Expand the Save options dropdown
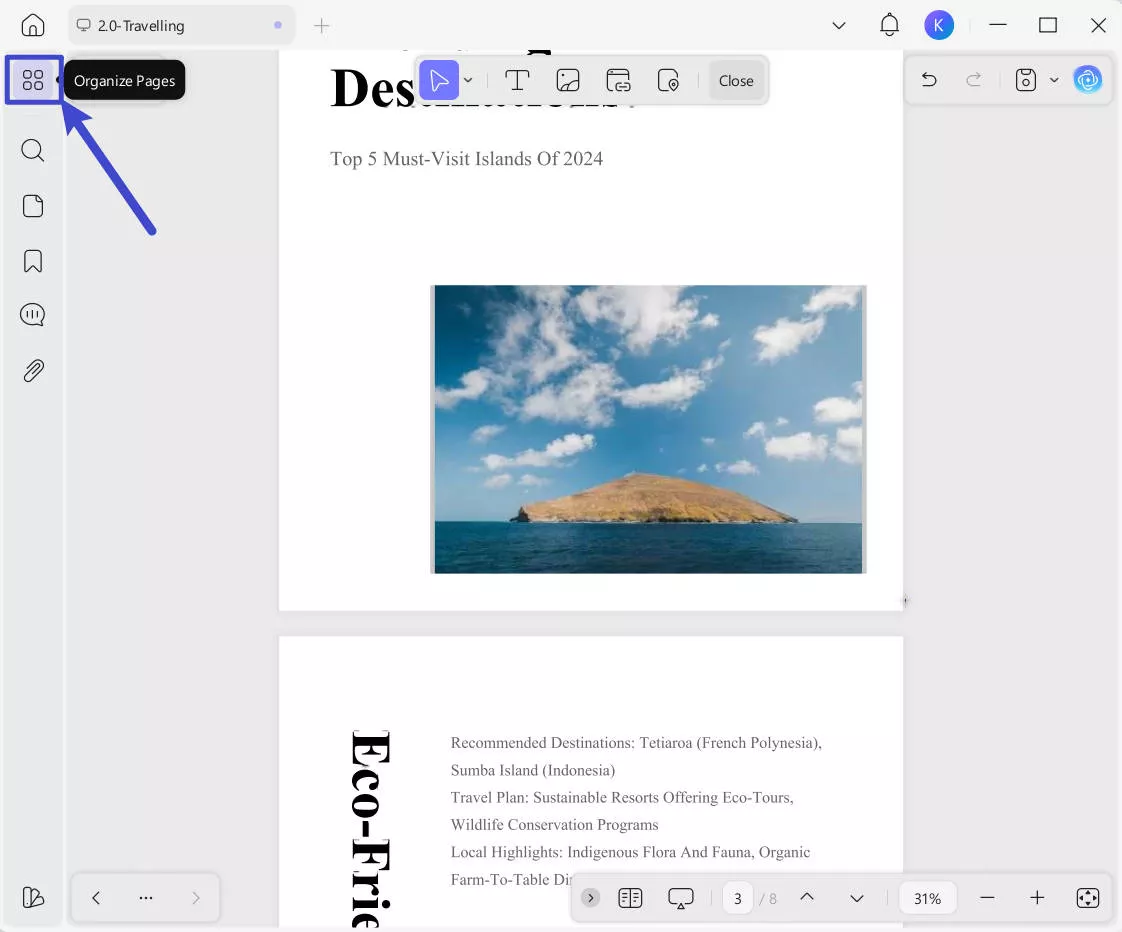 pos(1054,80)
